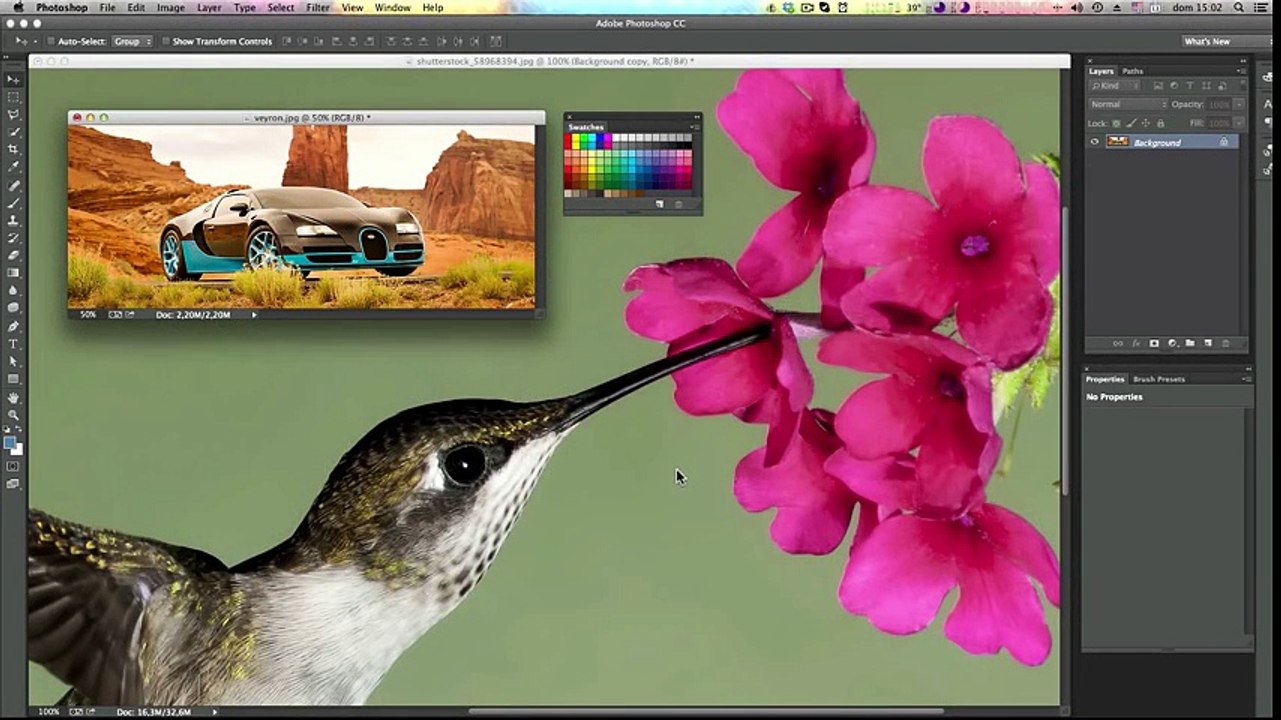Viewport: 1281px width, 720px height.
Task: Select the Healing Brush tool
Action: [13, 186]
